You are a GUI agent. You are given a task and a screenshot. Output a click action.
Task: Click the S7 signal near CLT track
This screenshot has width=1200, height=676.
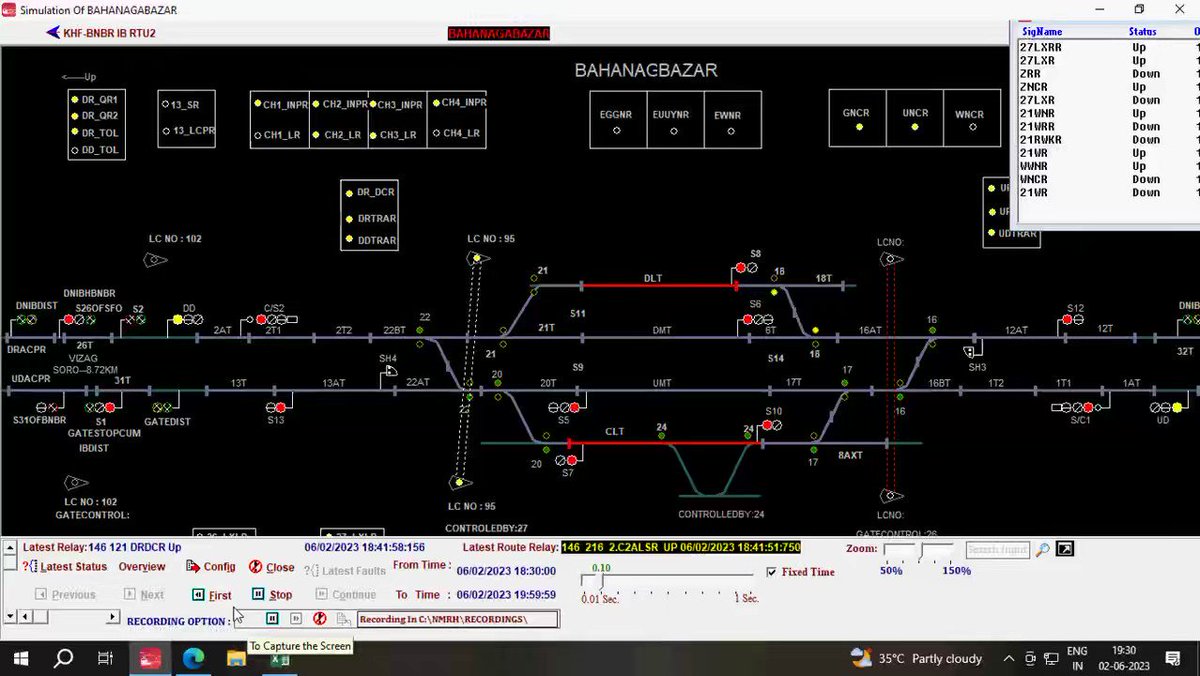pos(566,461)
